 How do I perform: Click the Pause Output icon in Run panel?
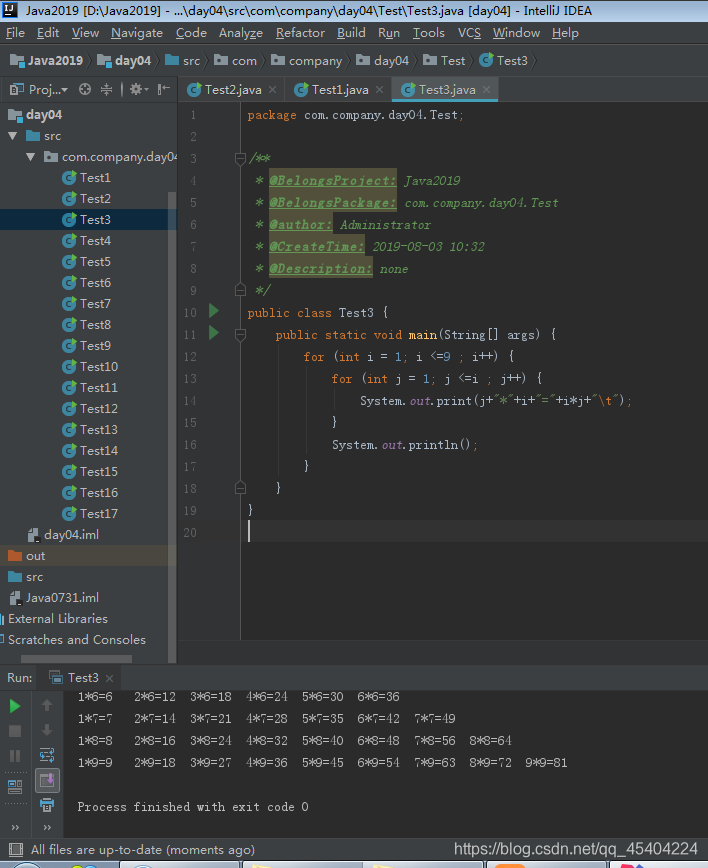tap(15, 756)
